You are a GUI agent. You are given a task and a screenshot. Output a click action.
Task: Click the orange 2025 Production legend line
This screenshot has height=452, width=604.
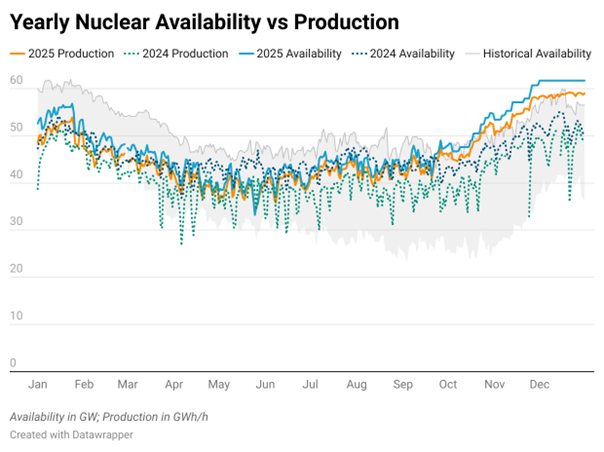[19, 53]
